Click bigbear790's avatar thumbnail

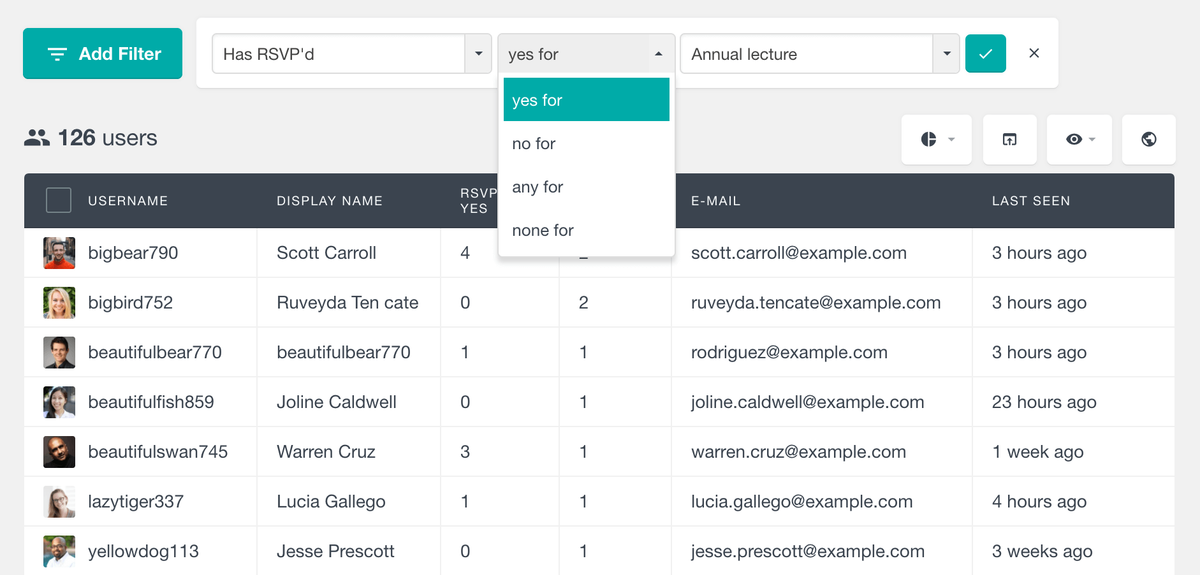pyautogui.click(x=59, y=253)
